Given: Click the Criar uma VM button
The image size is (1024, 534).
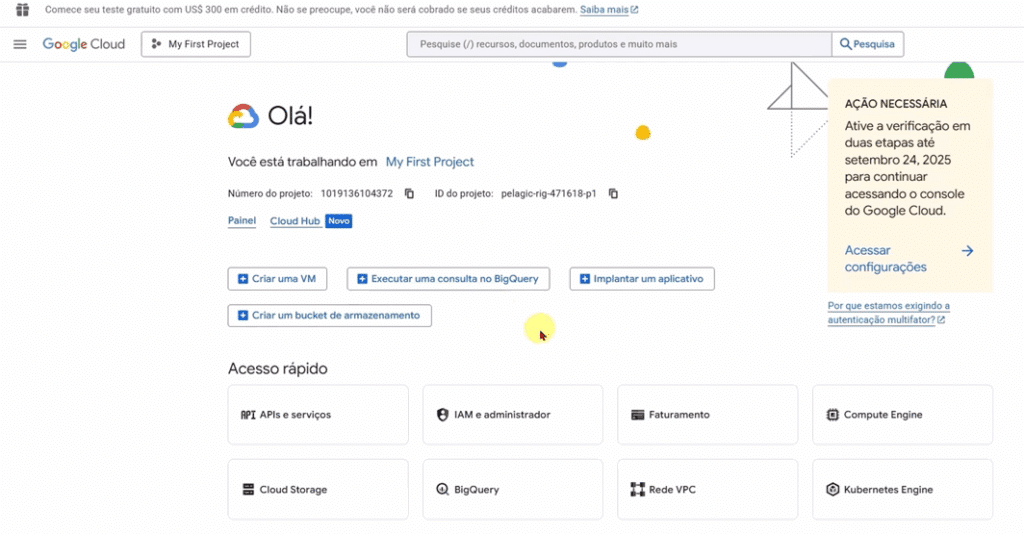Looking at the screenshot, I should click(278, 279).
